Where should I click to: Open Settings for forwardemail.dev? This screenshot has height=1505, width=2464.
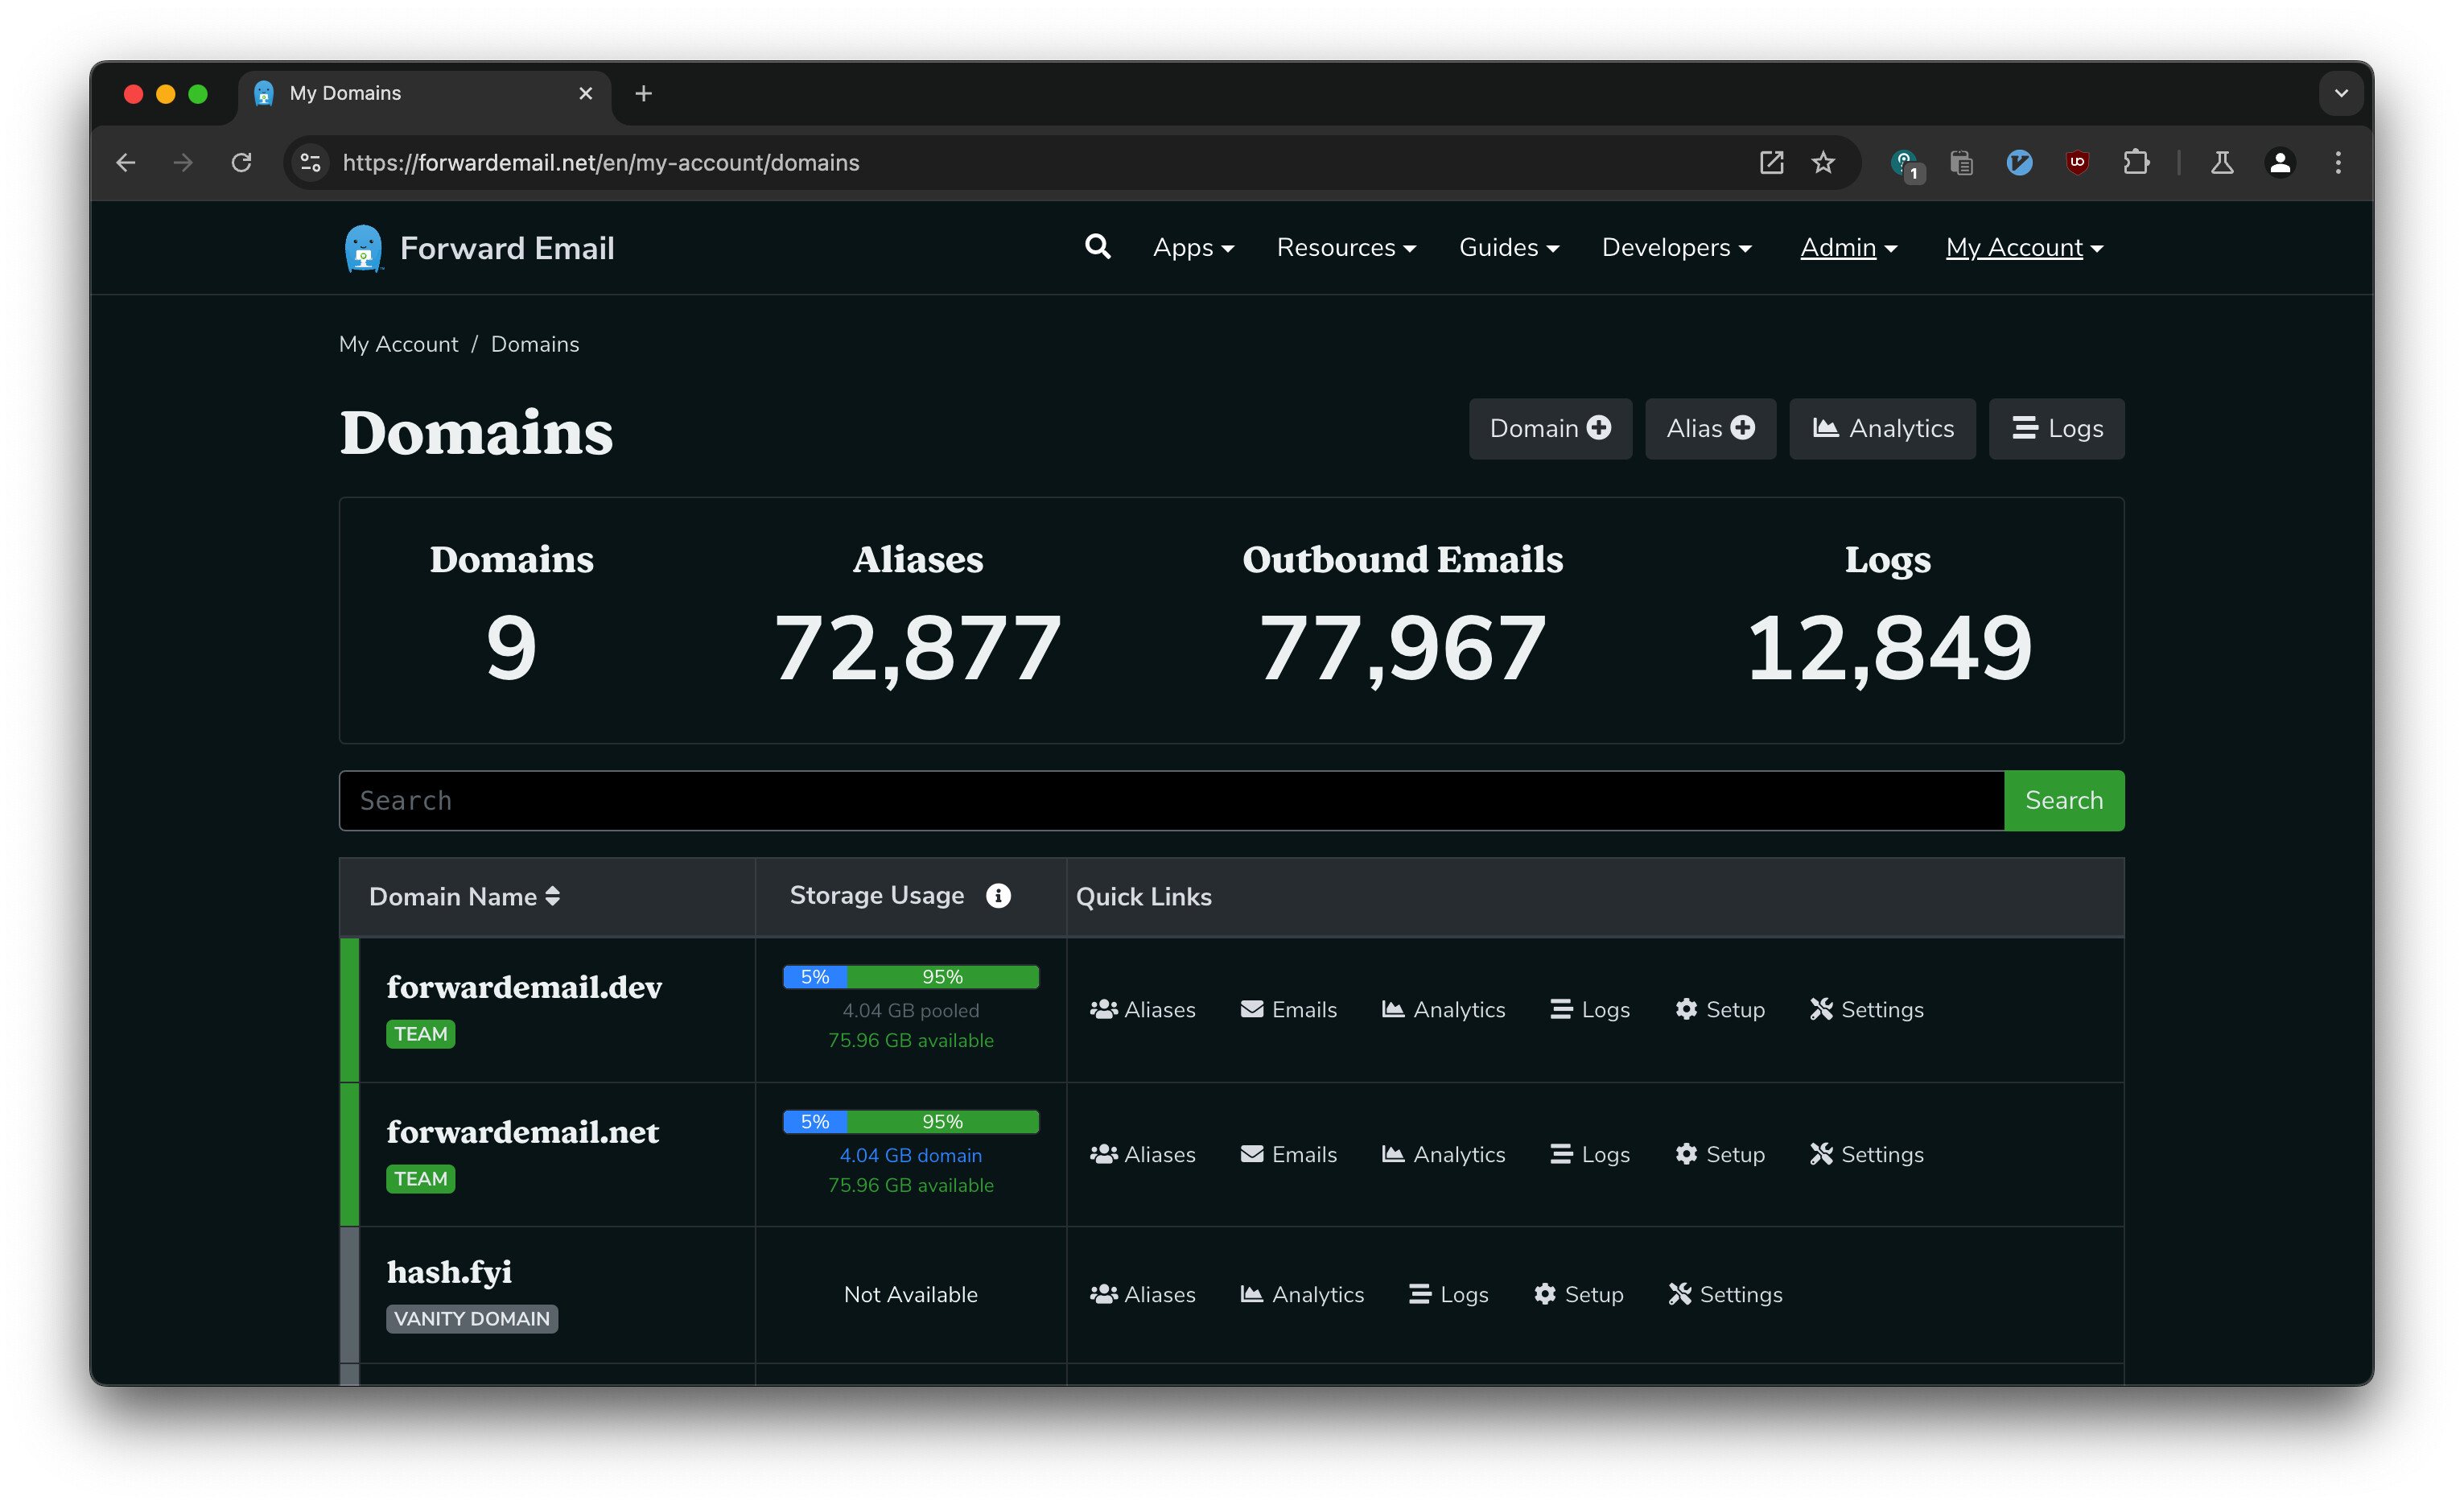tap(1866, 1009)
